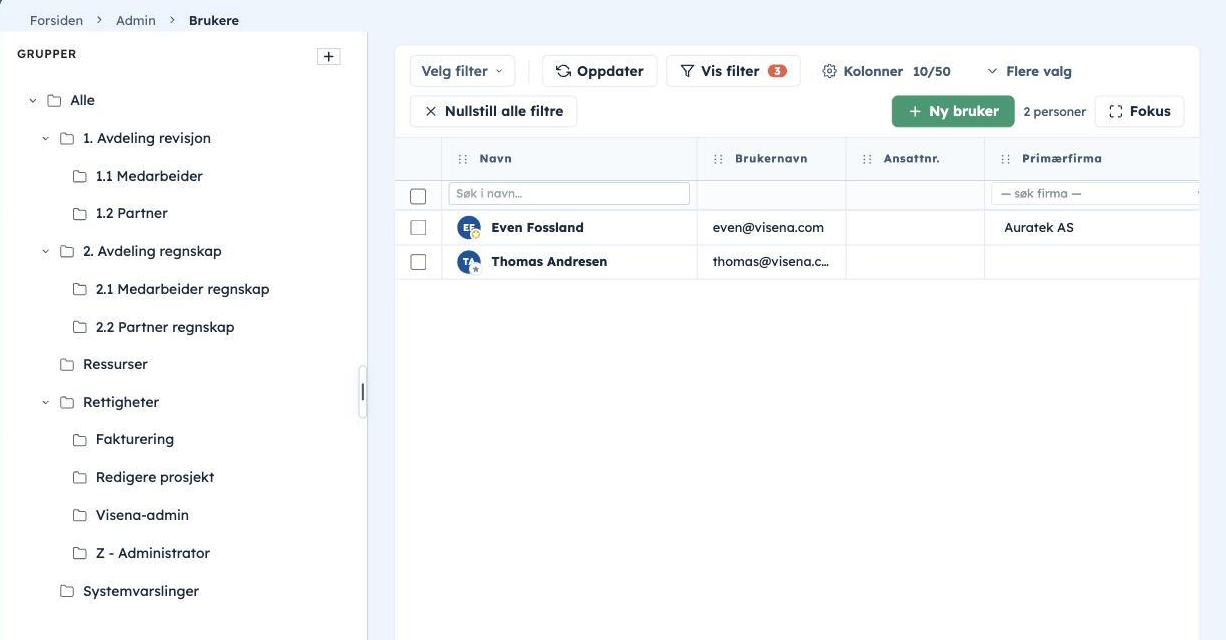The image size is (1226, 640).
Task: Click the Søk i navn search field
Action: [569, 193]
